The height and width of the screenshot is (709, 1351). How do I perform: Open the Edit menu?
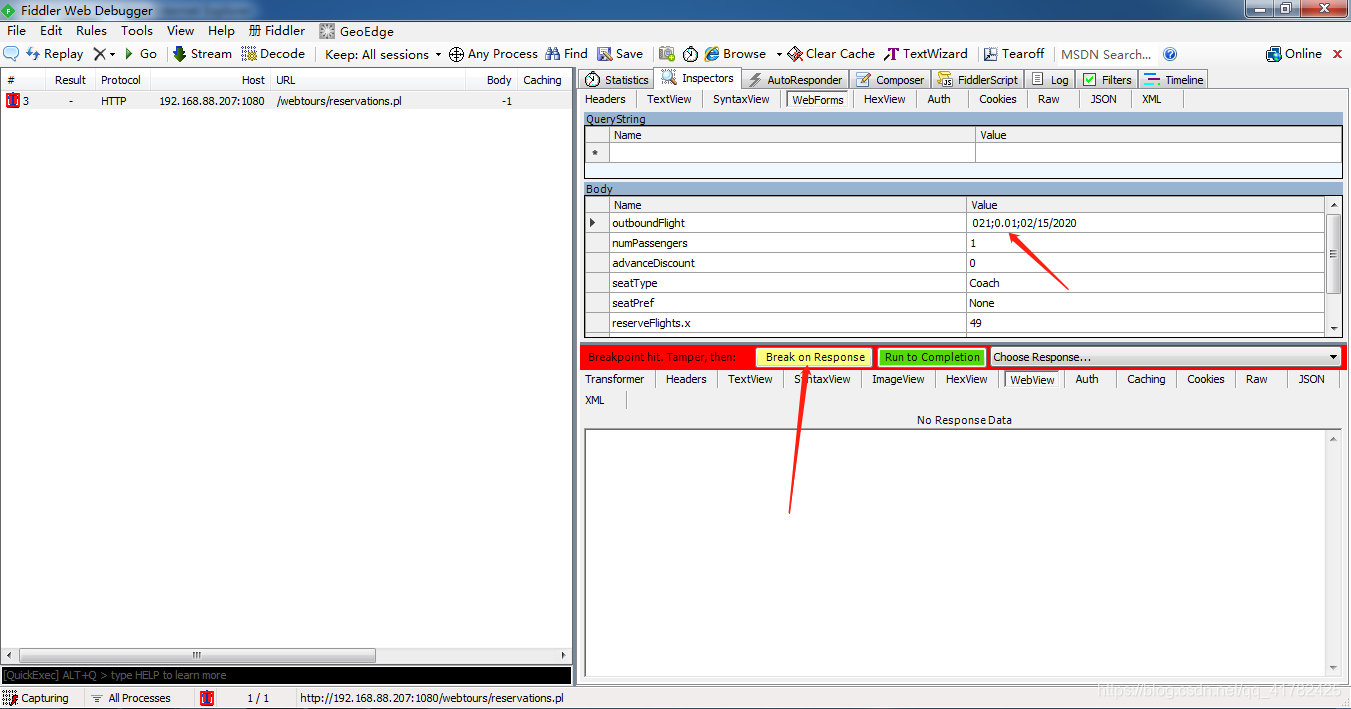pyautogui.click(x=51, y=31)
